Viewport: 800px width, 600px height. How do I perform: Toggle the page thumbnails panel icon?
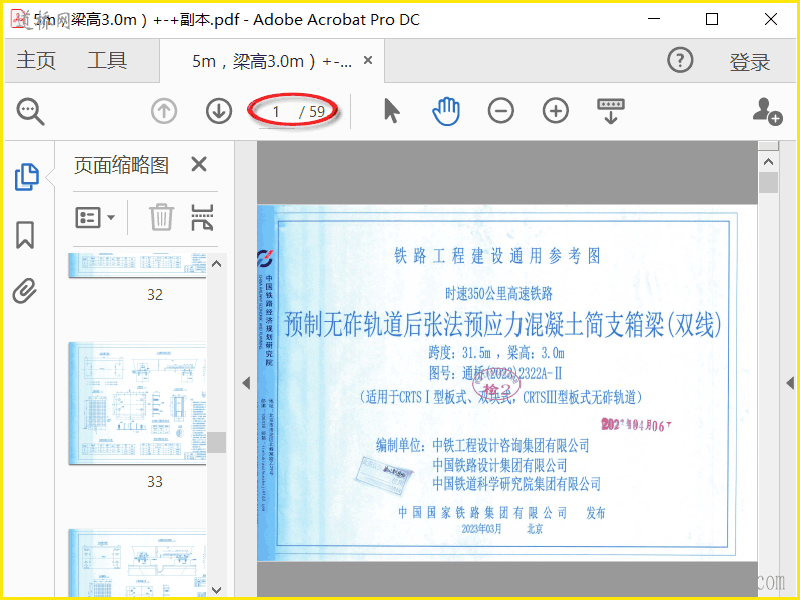(27, 177)
